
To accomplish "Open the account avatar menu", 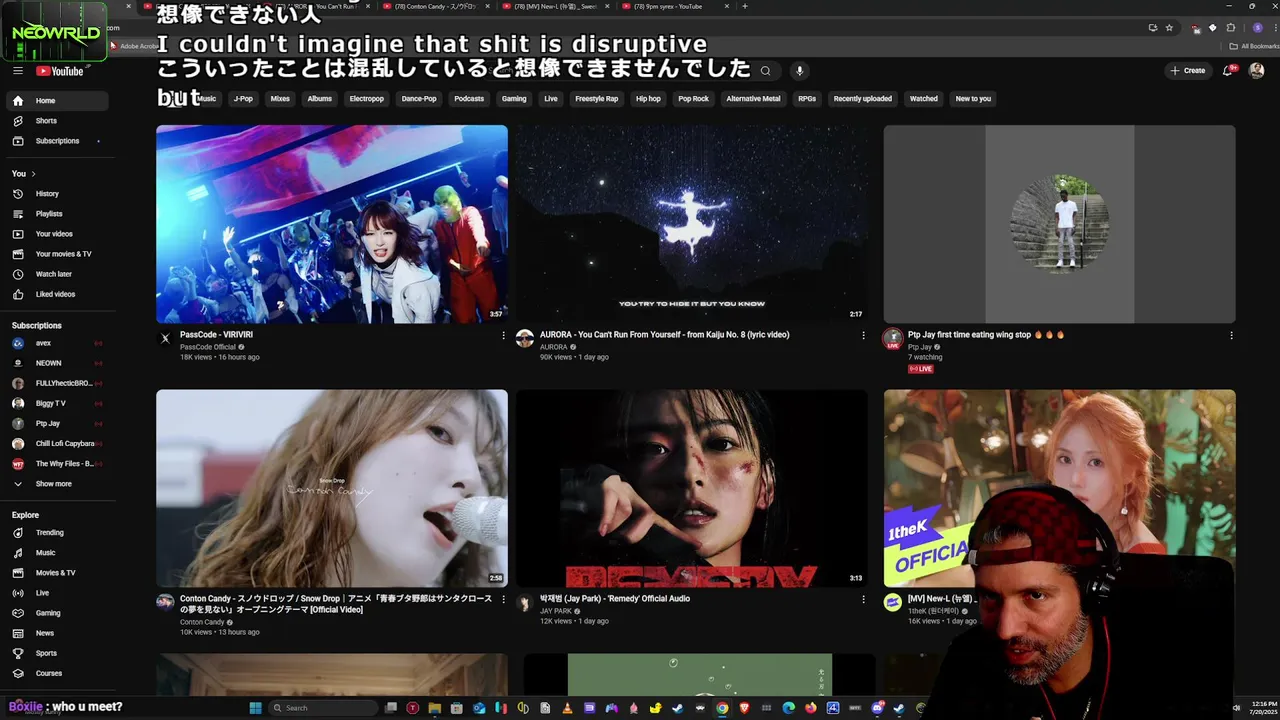I will pyautogui.click(x=1257, y=71).
